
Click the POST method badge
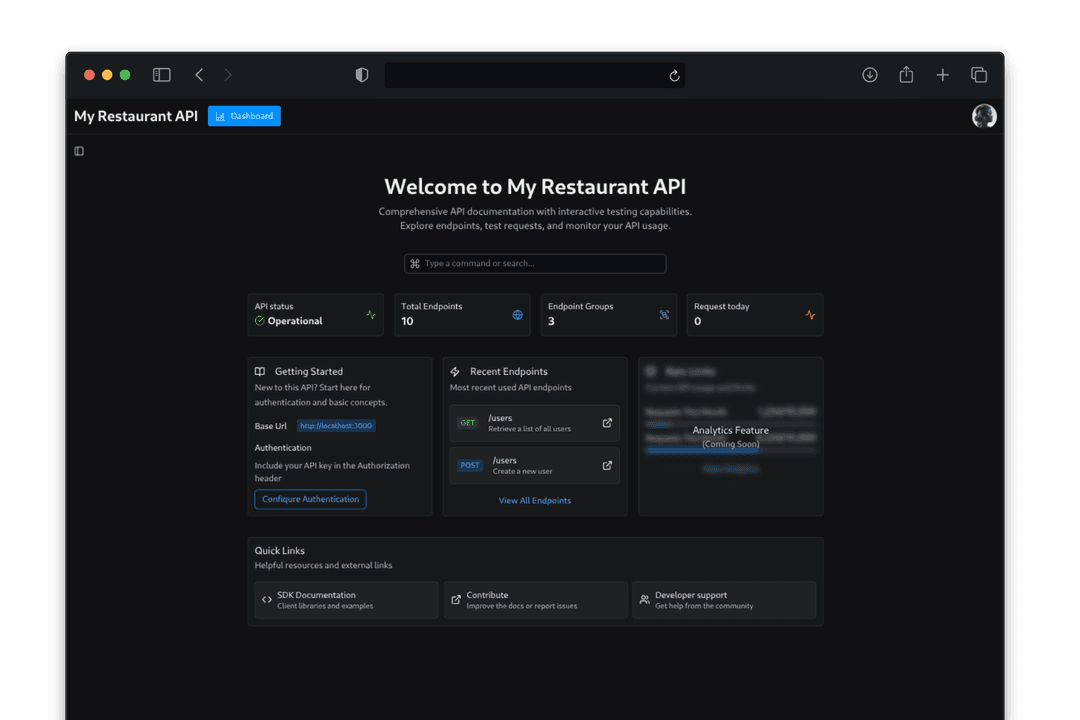470,466
